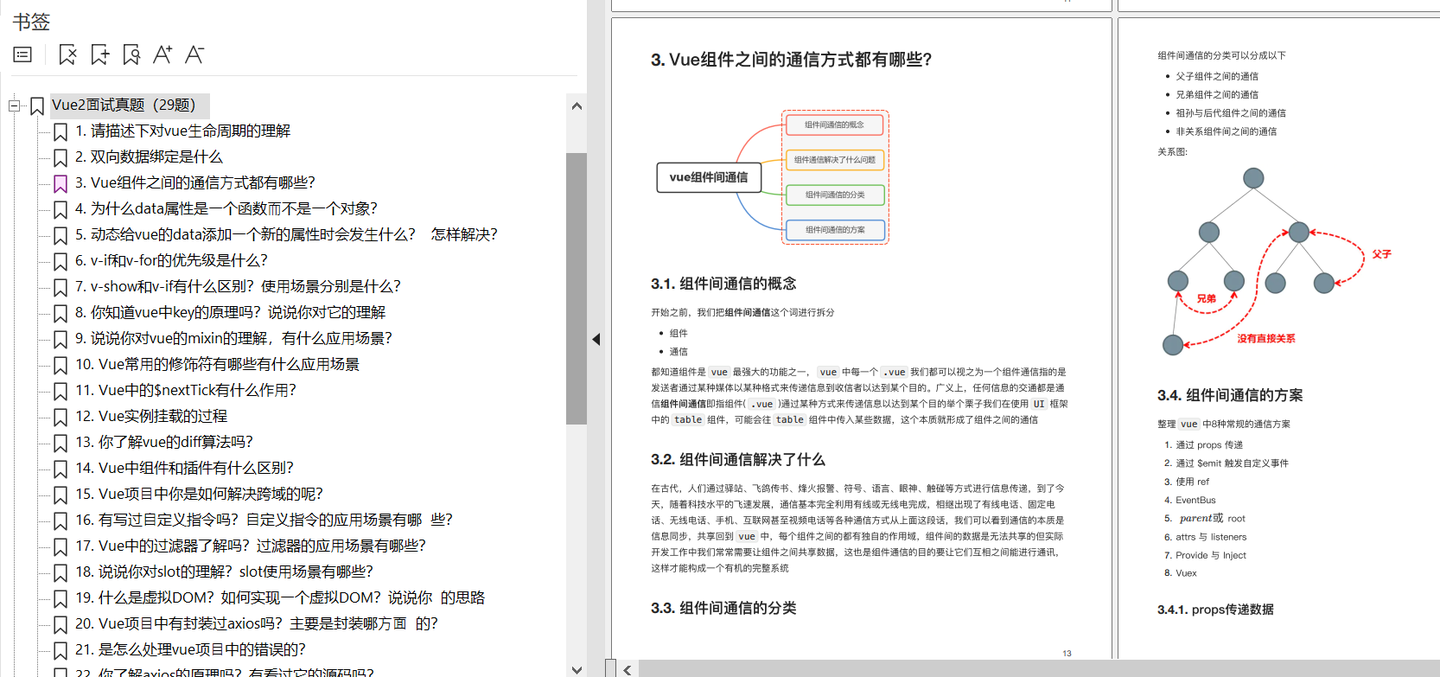Image resolution: width=1440 pixels, height=677 pixels.
Task: Increase bookmark text size with A+
Action: tap(163, 54)
